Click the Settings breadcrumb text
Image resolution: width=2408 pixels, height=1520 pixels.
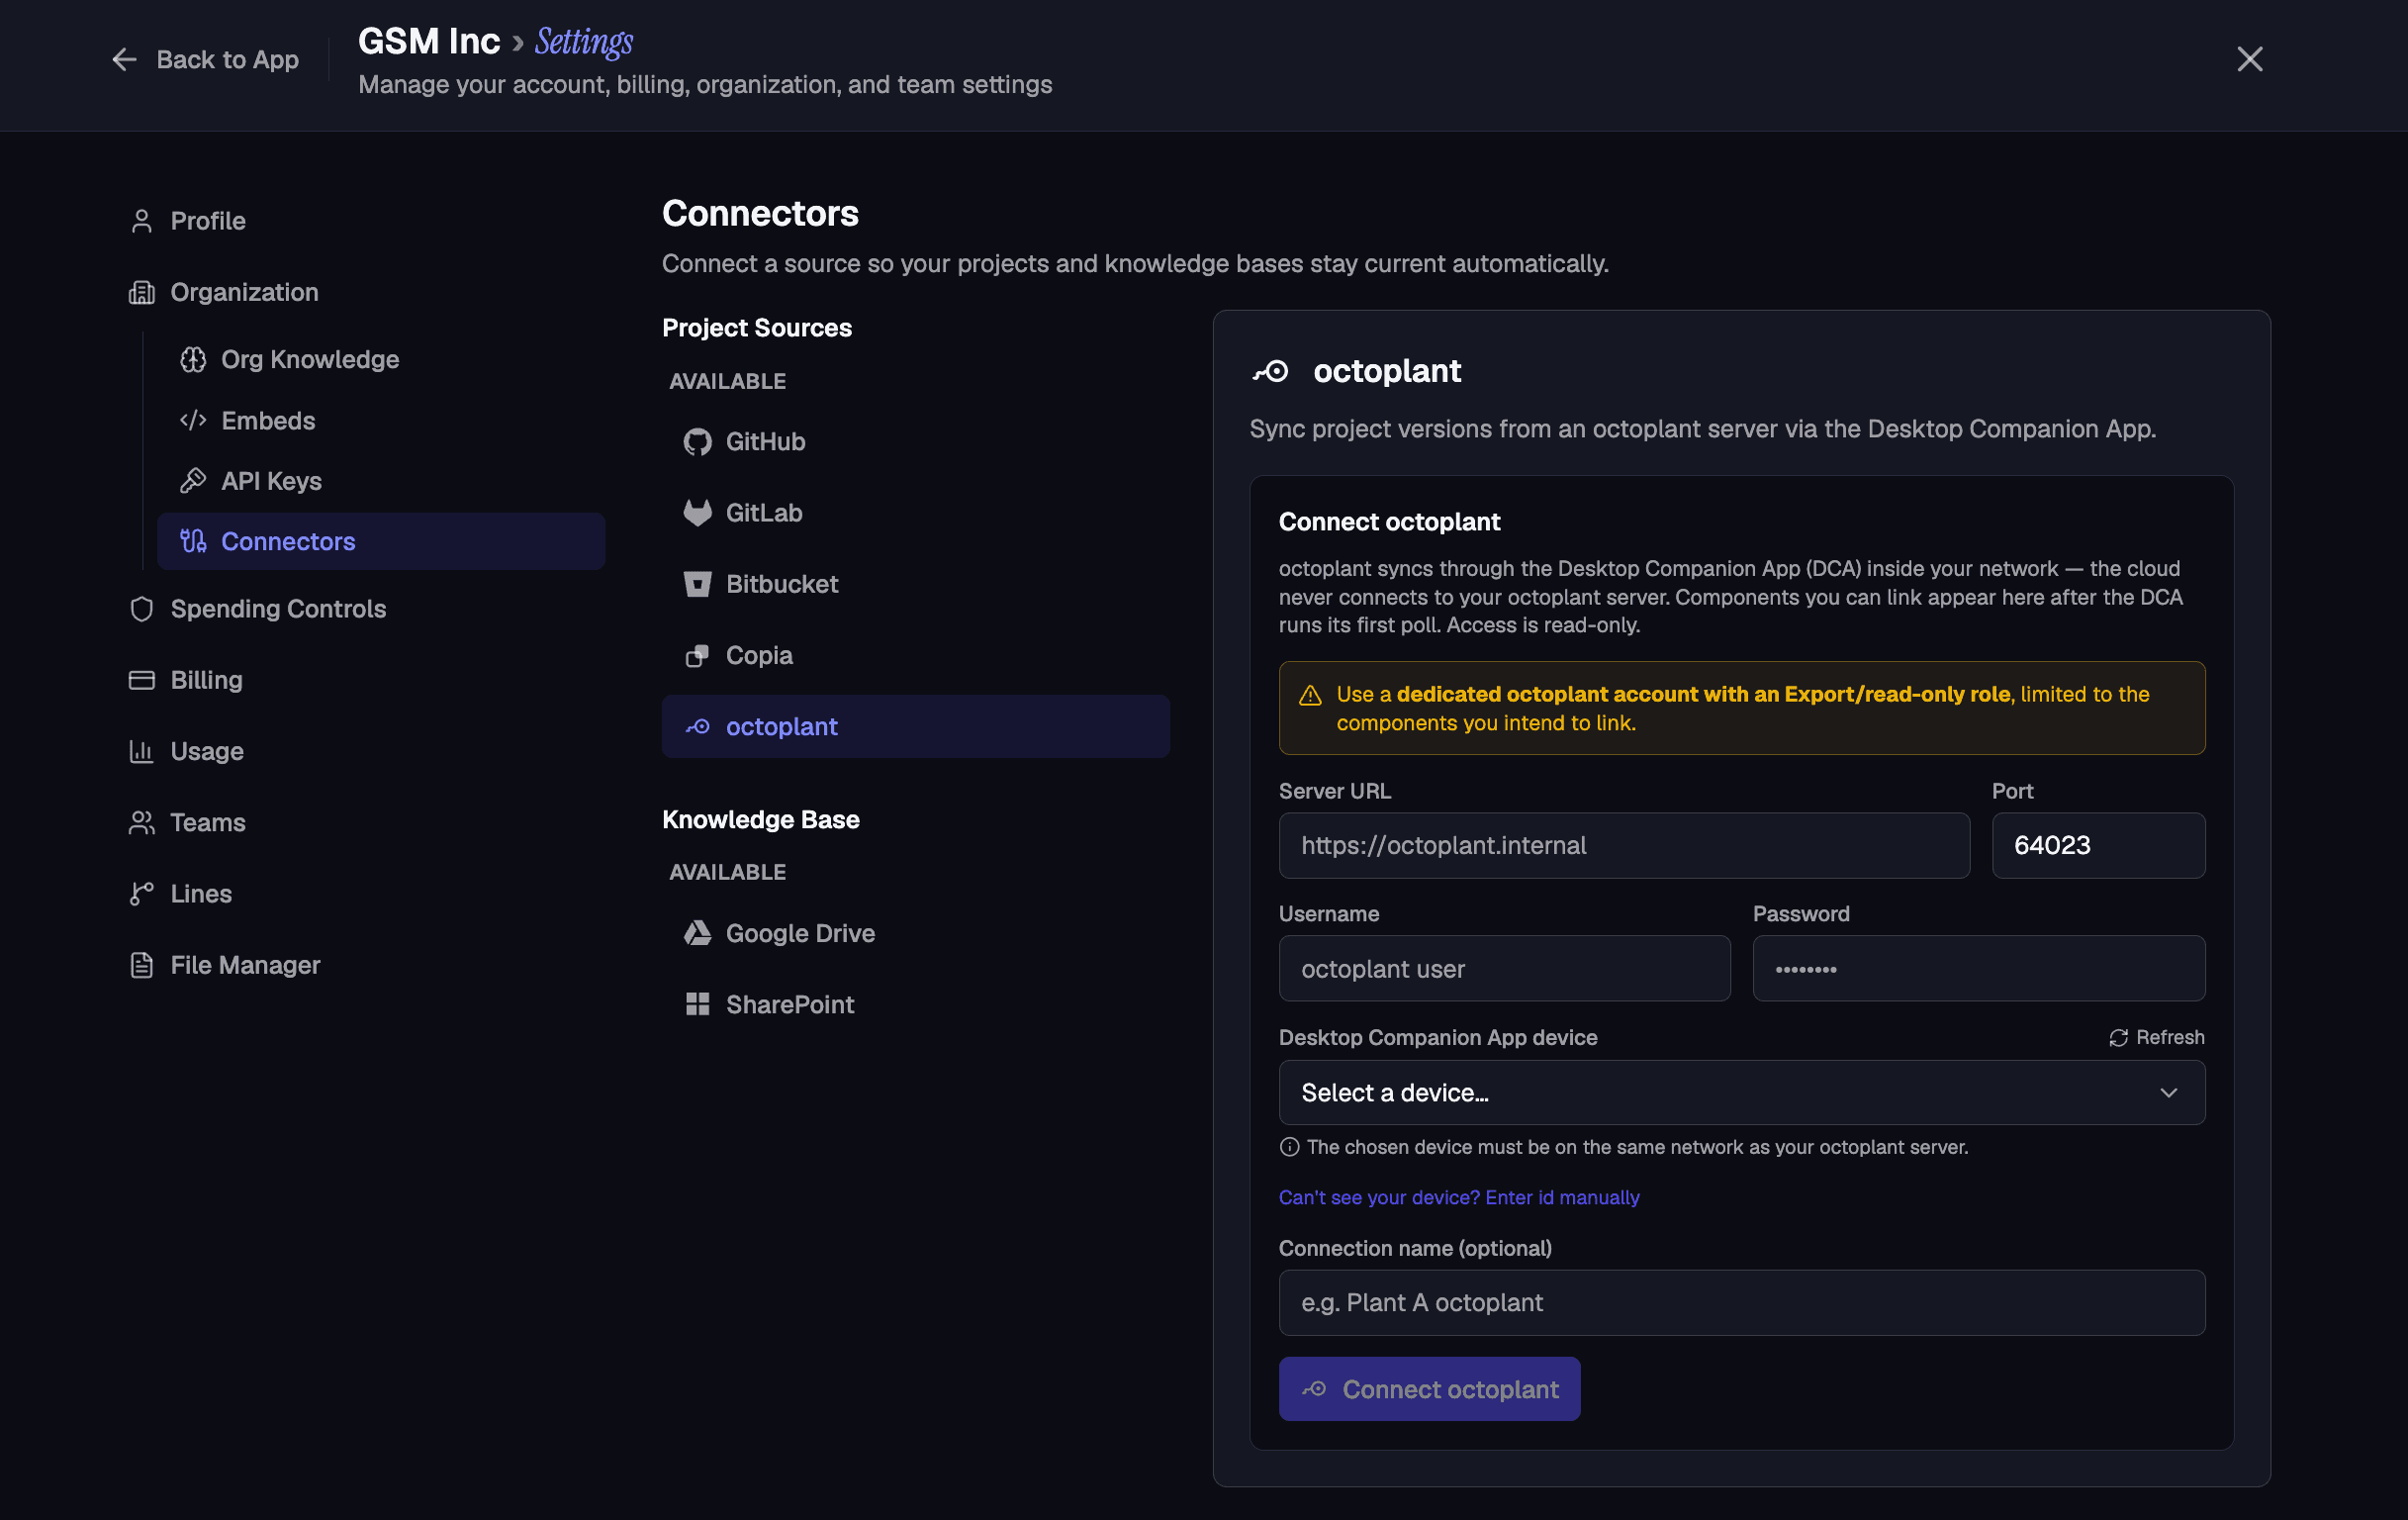point(584,42)
